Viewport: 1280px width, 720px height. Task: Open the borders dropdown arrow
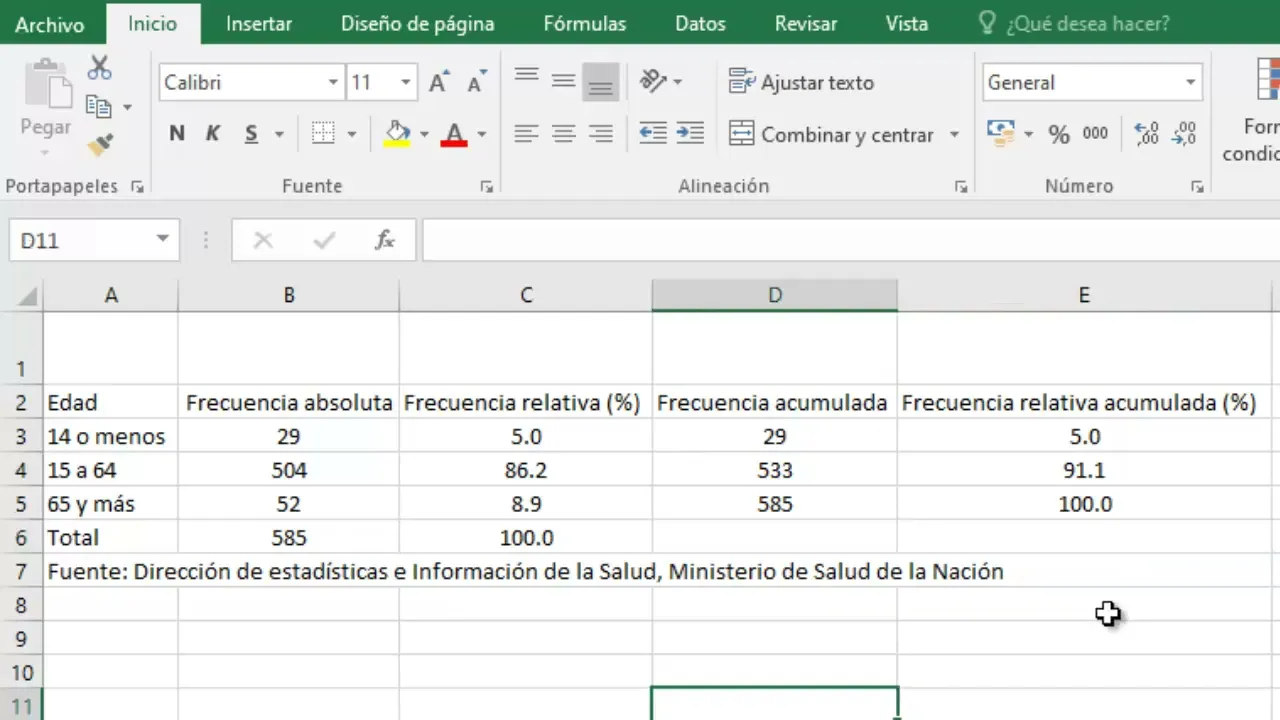[x=351, y=134]
